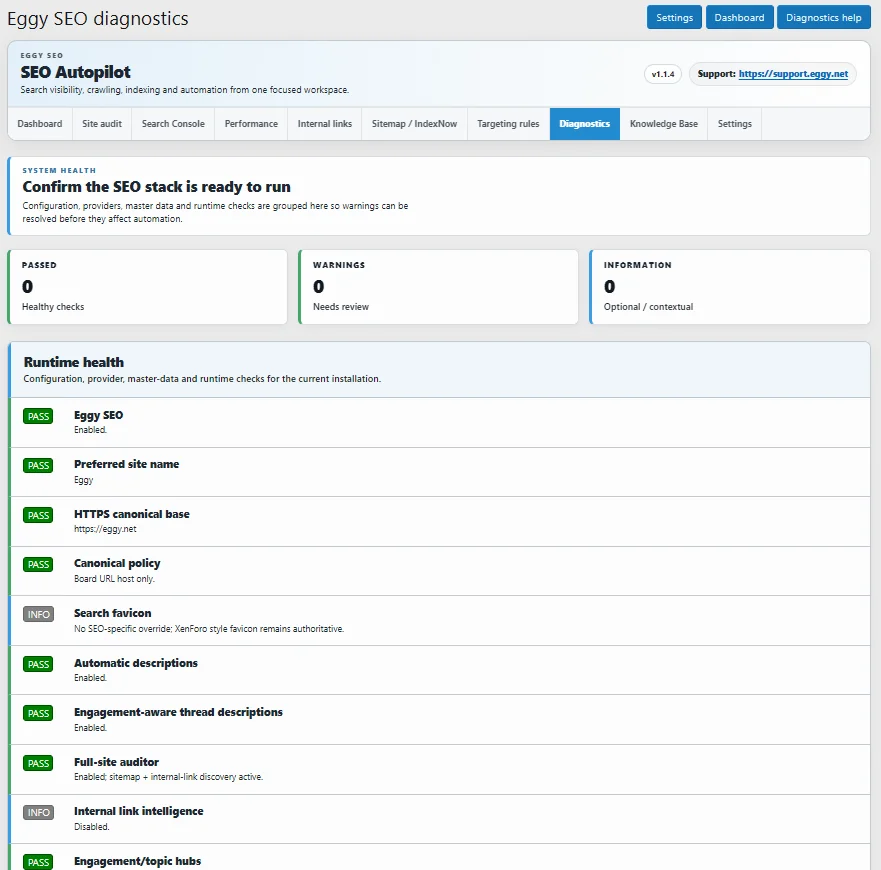Image resolution: width=881 pixels, height=870 pixels.
Task: Select the 'Full-site auditor' title
Action: [x=116, y=762]
